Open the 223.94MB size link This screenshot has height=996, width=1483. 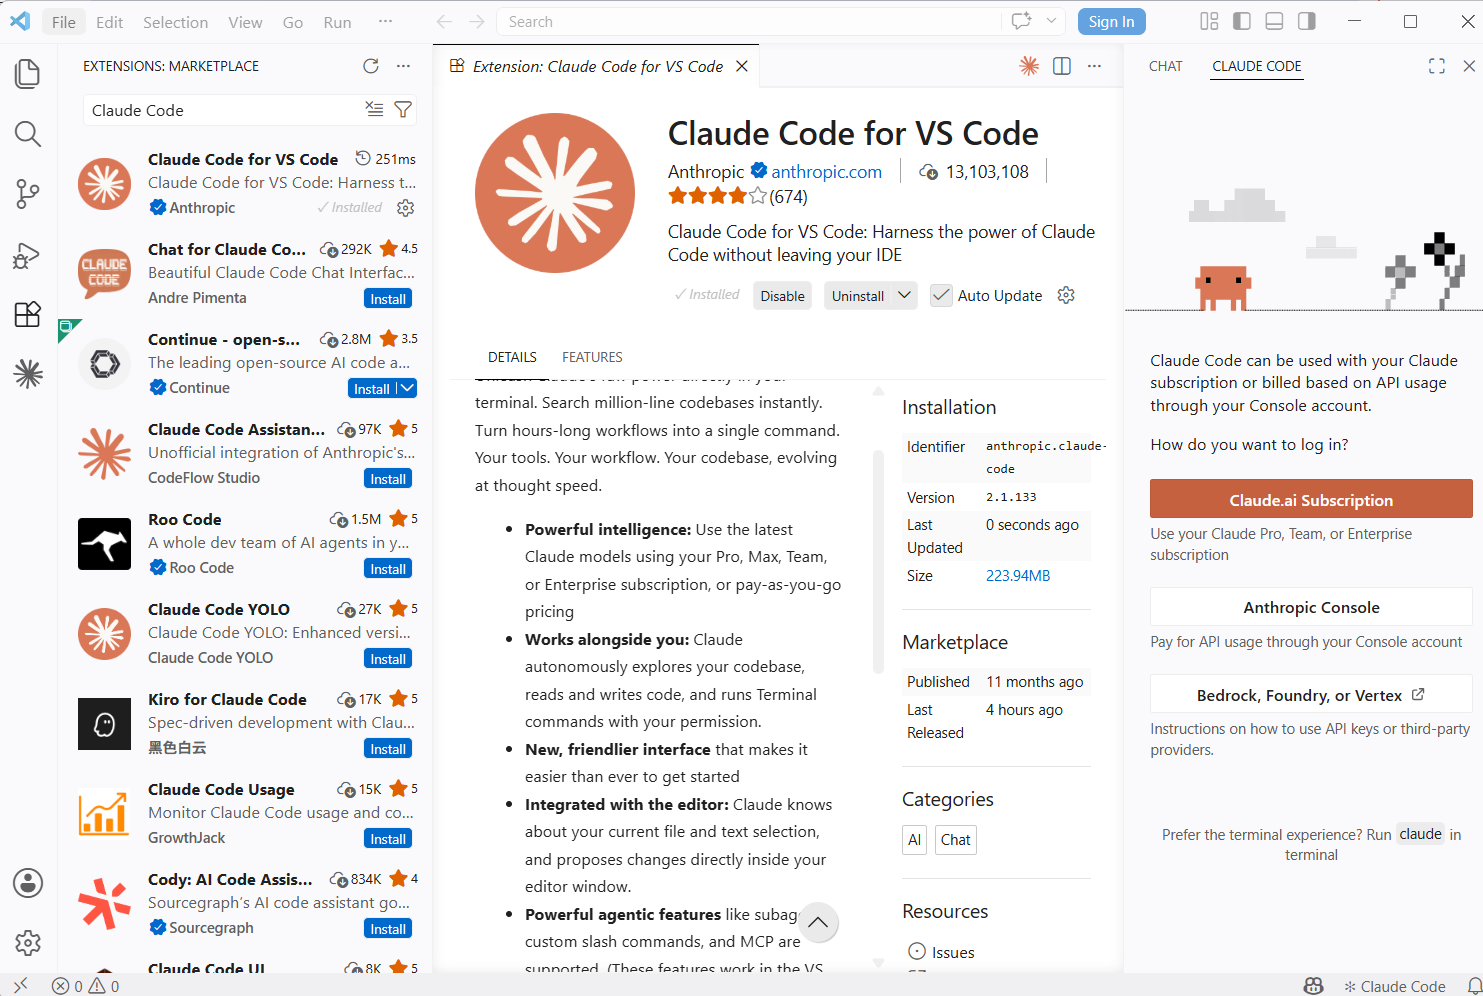pyautogui.click(x=1018, y=576)
